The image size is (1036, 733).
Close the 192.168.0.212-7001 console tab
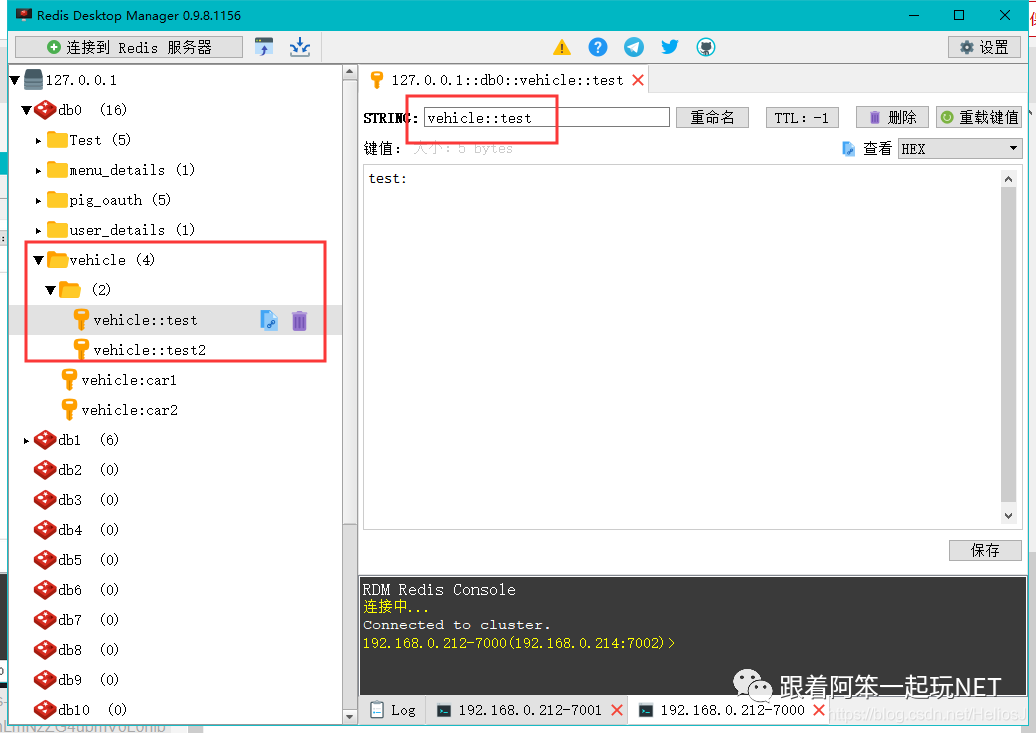pyautogui.click(x=617, y=711)
